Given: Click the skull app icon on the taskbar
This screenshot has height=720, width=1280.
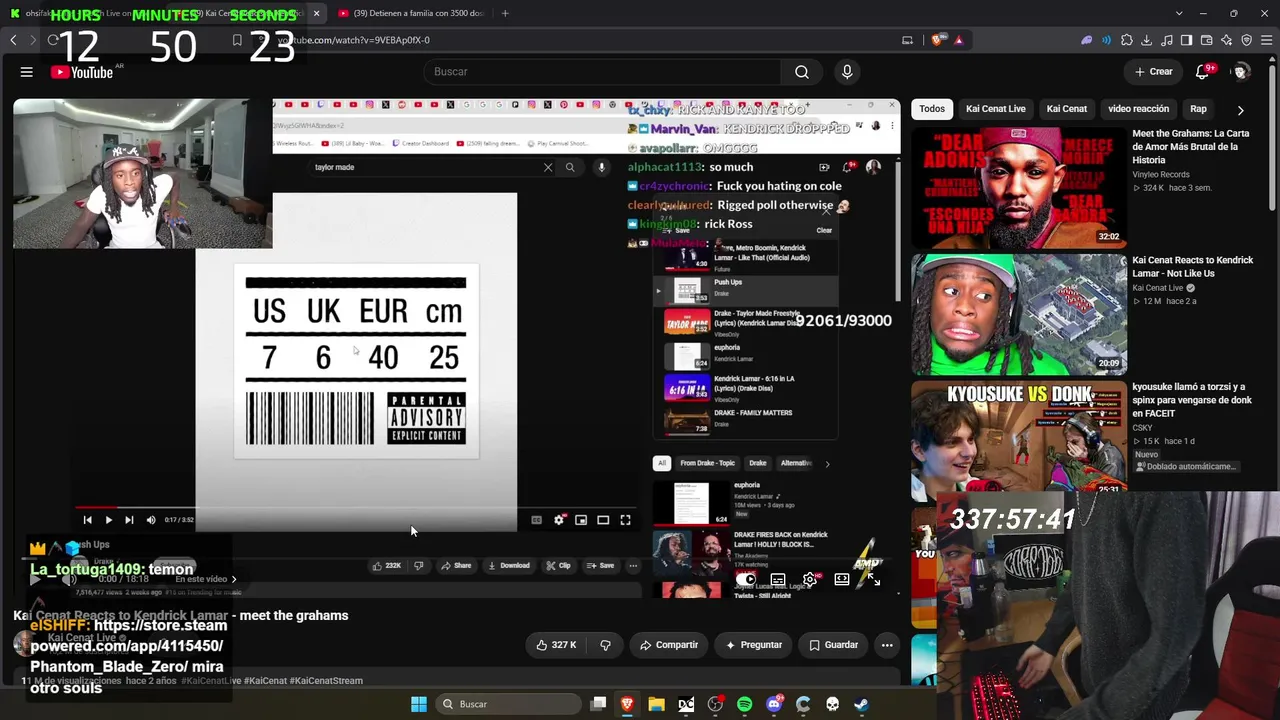Looking at the screenshot, I should pyautogui.click(x=831, y=704).
